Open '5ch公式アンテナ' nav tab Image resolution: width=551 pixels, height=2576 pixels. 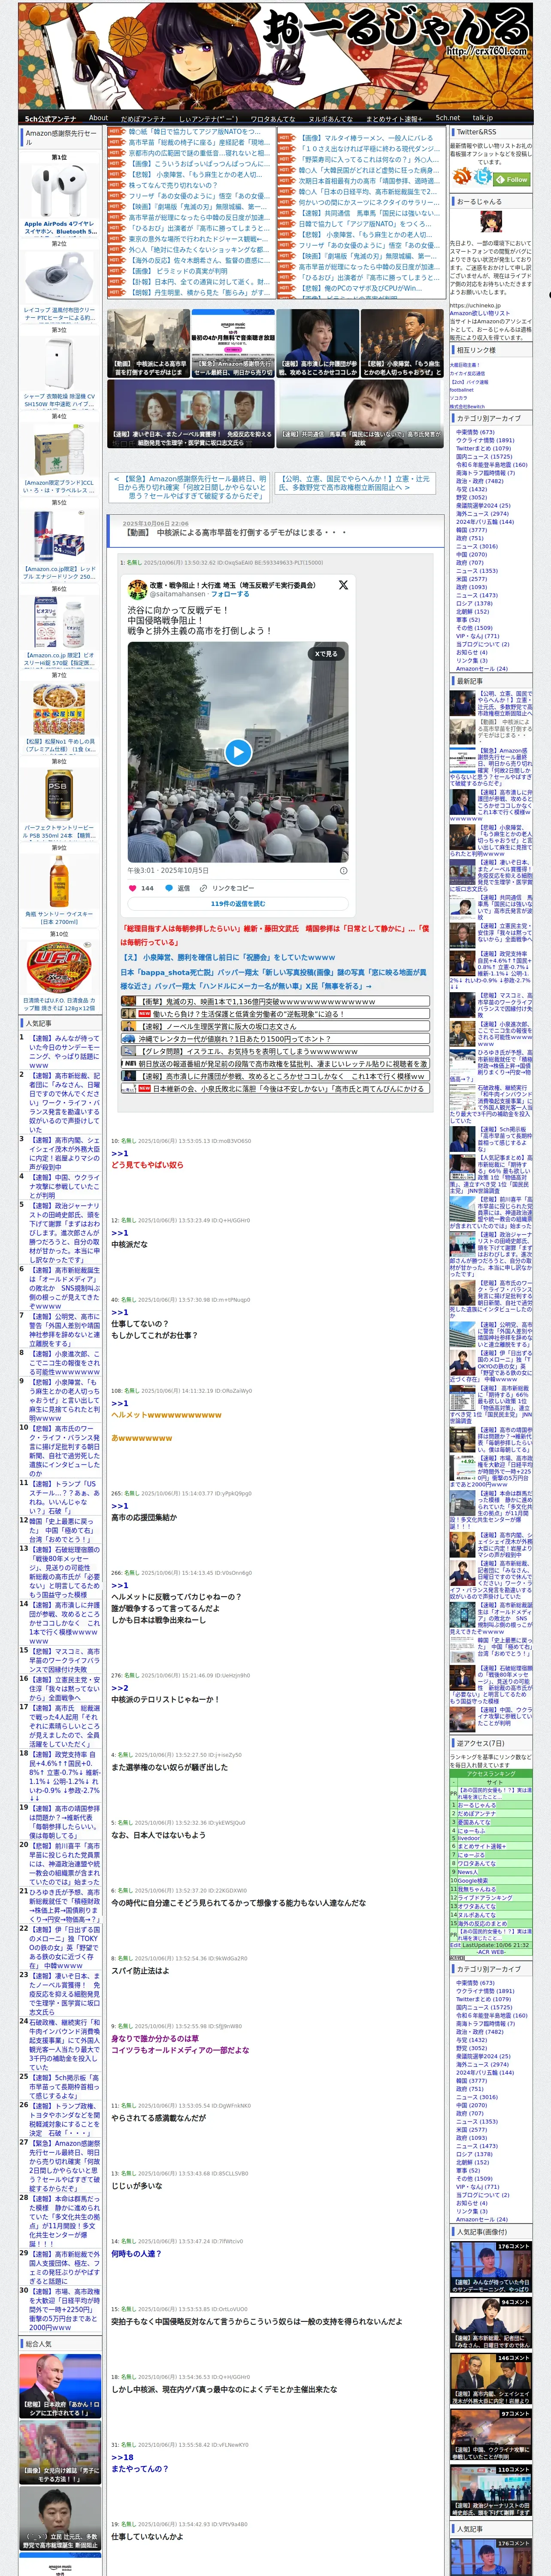(x=50, y=118)
